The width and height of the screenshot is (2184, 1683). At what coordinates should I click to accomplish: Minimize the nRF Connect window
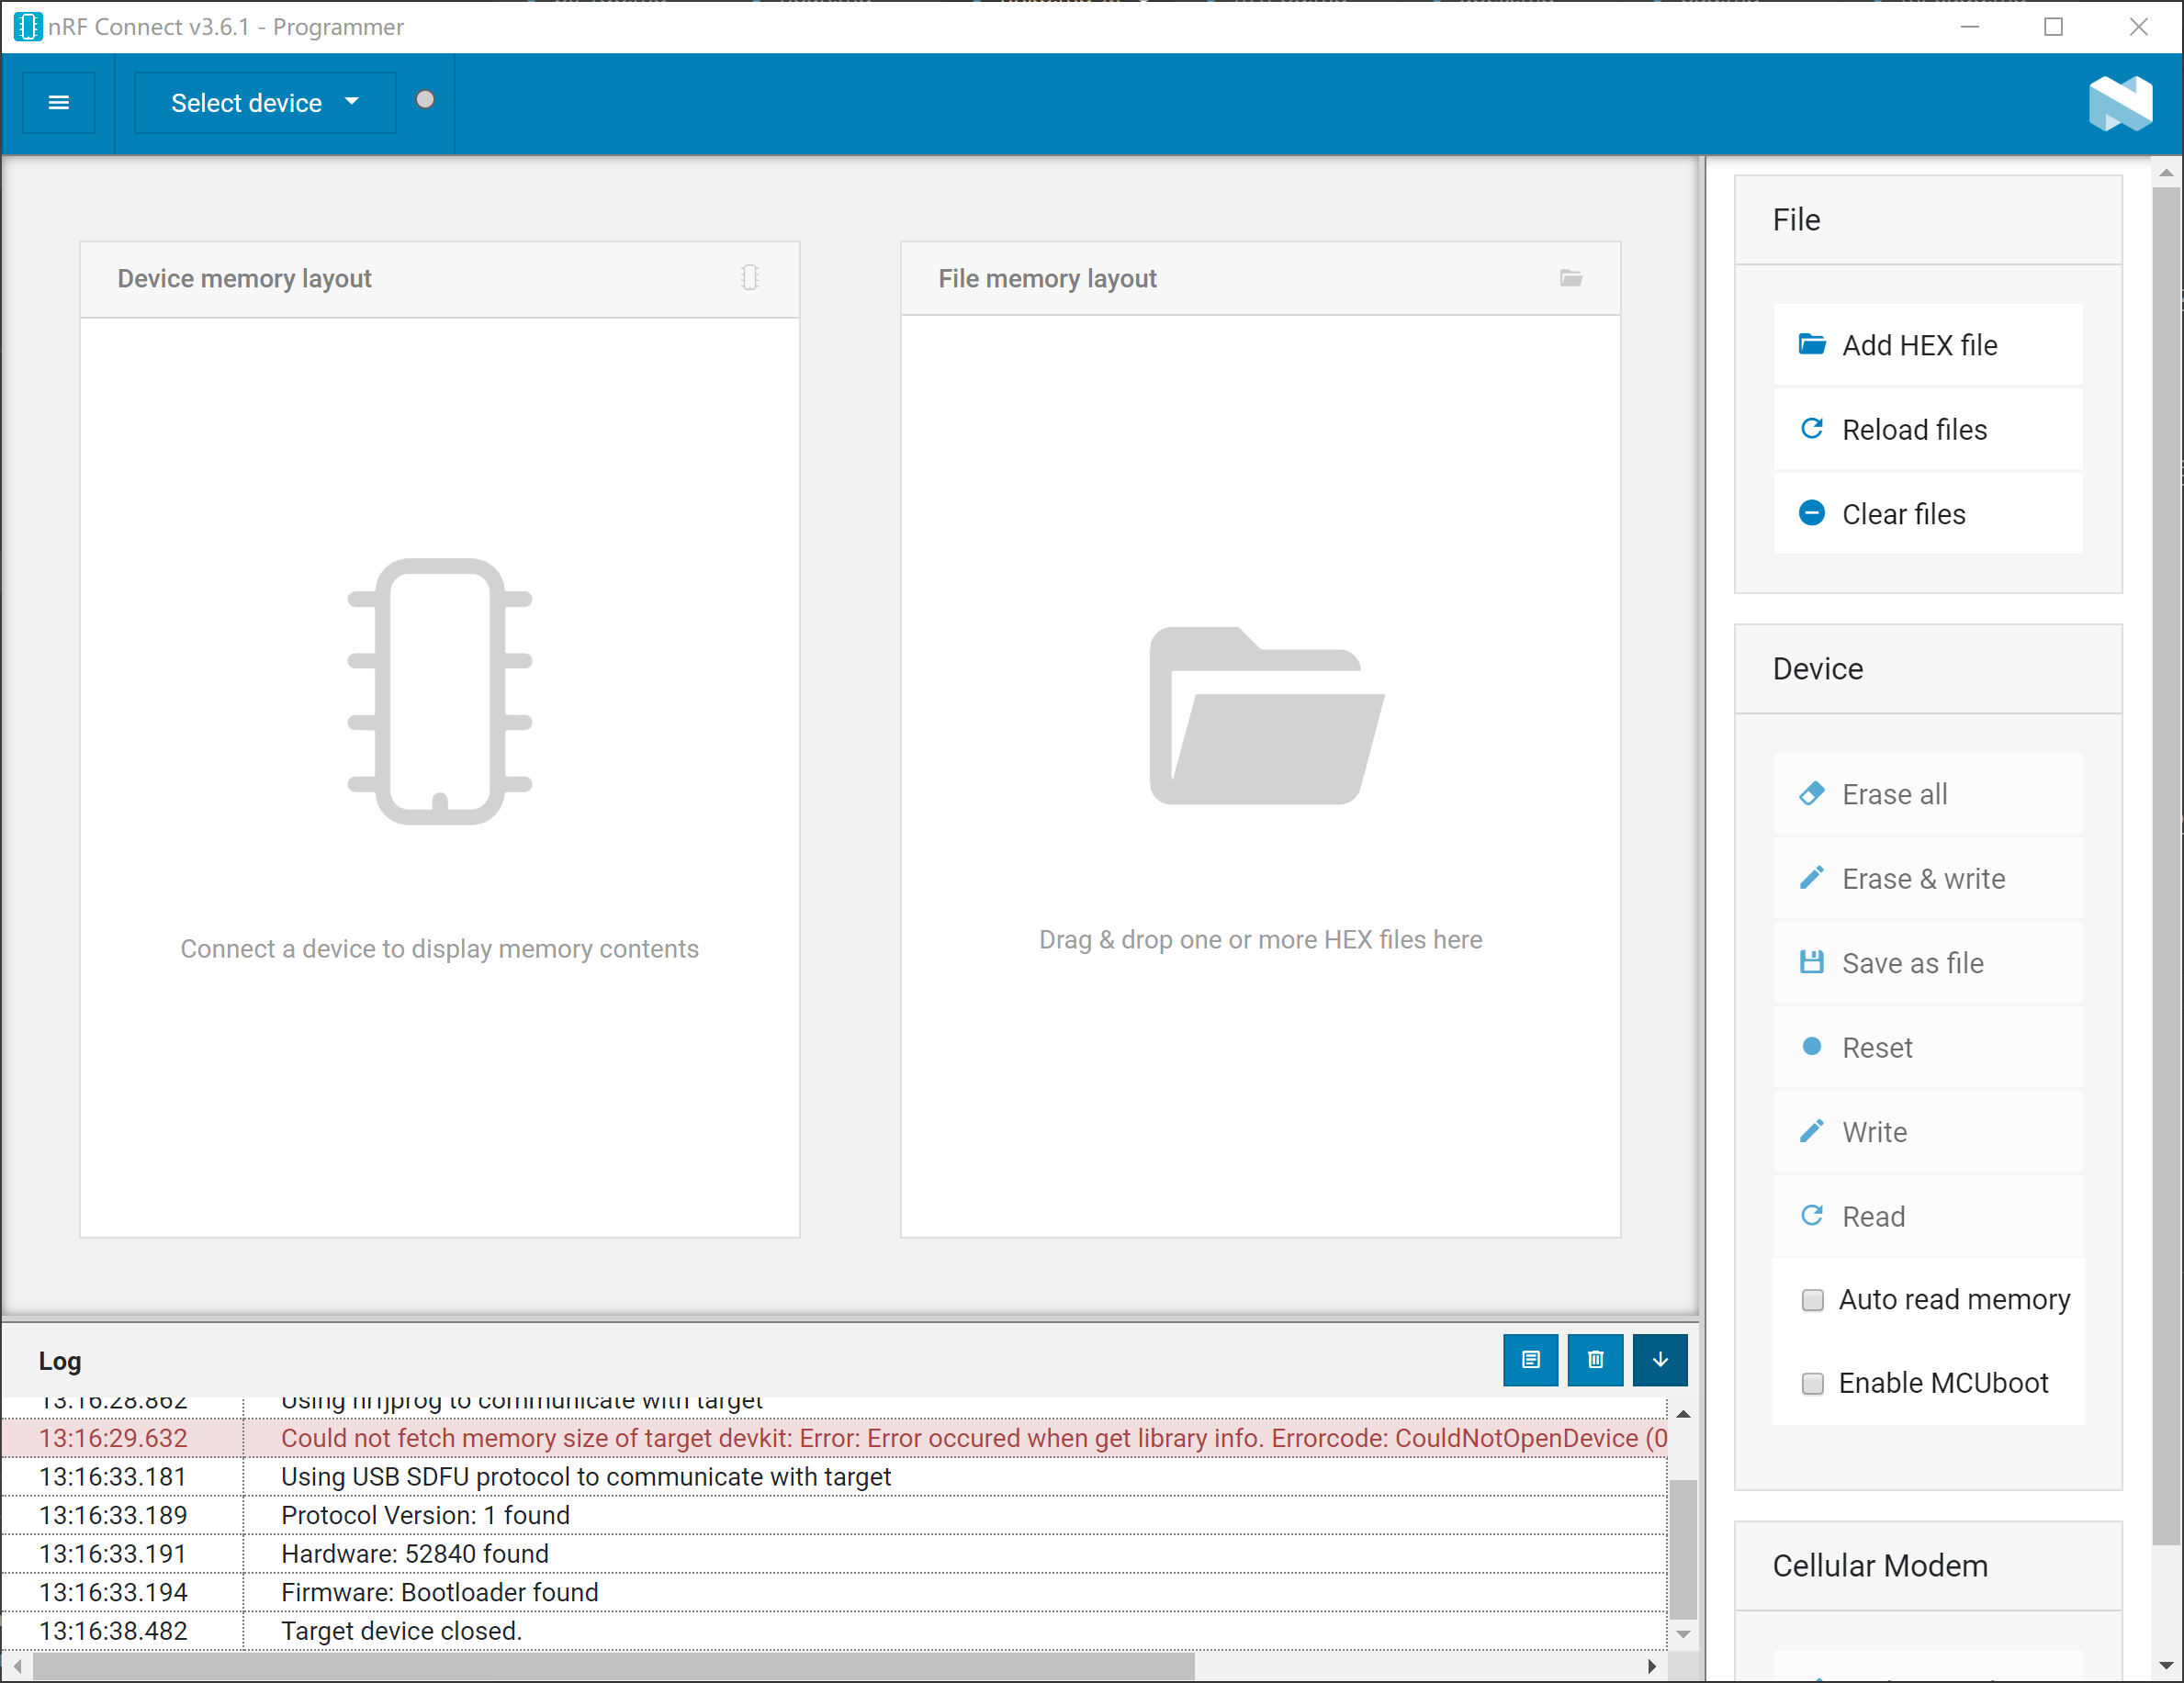coord(1970,27)
